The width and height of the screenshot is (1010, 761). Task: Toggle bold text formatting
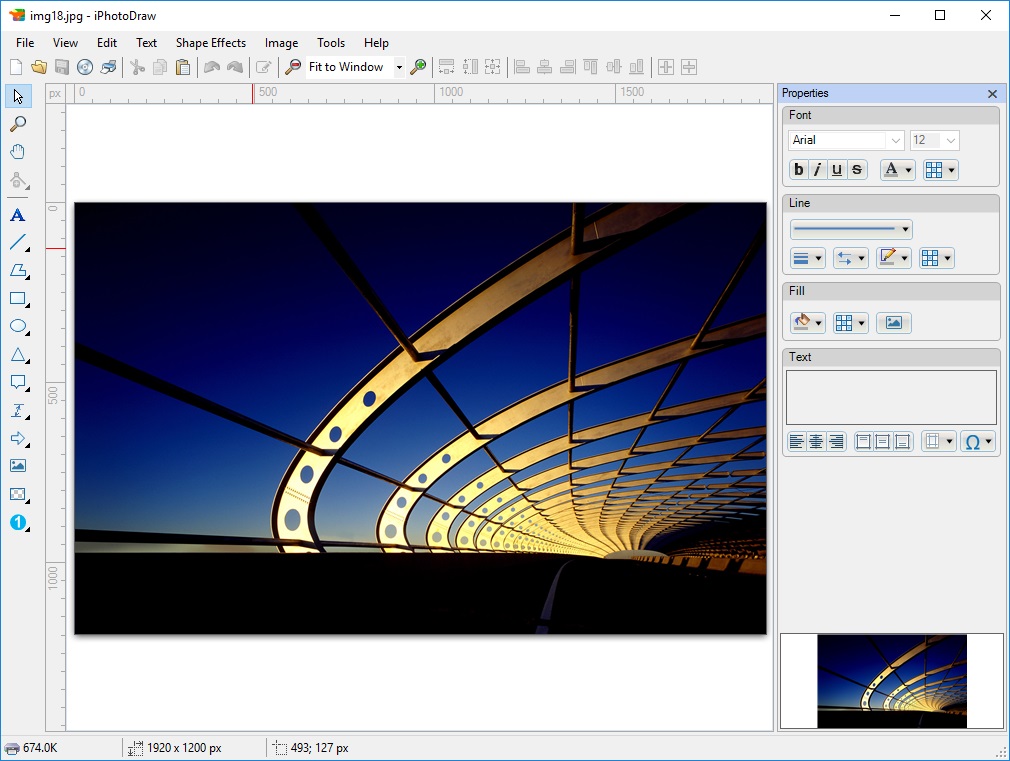point(797,169)
